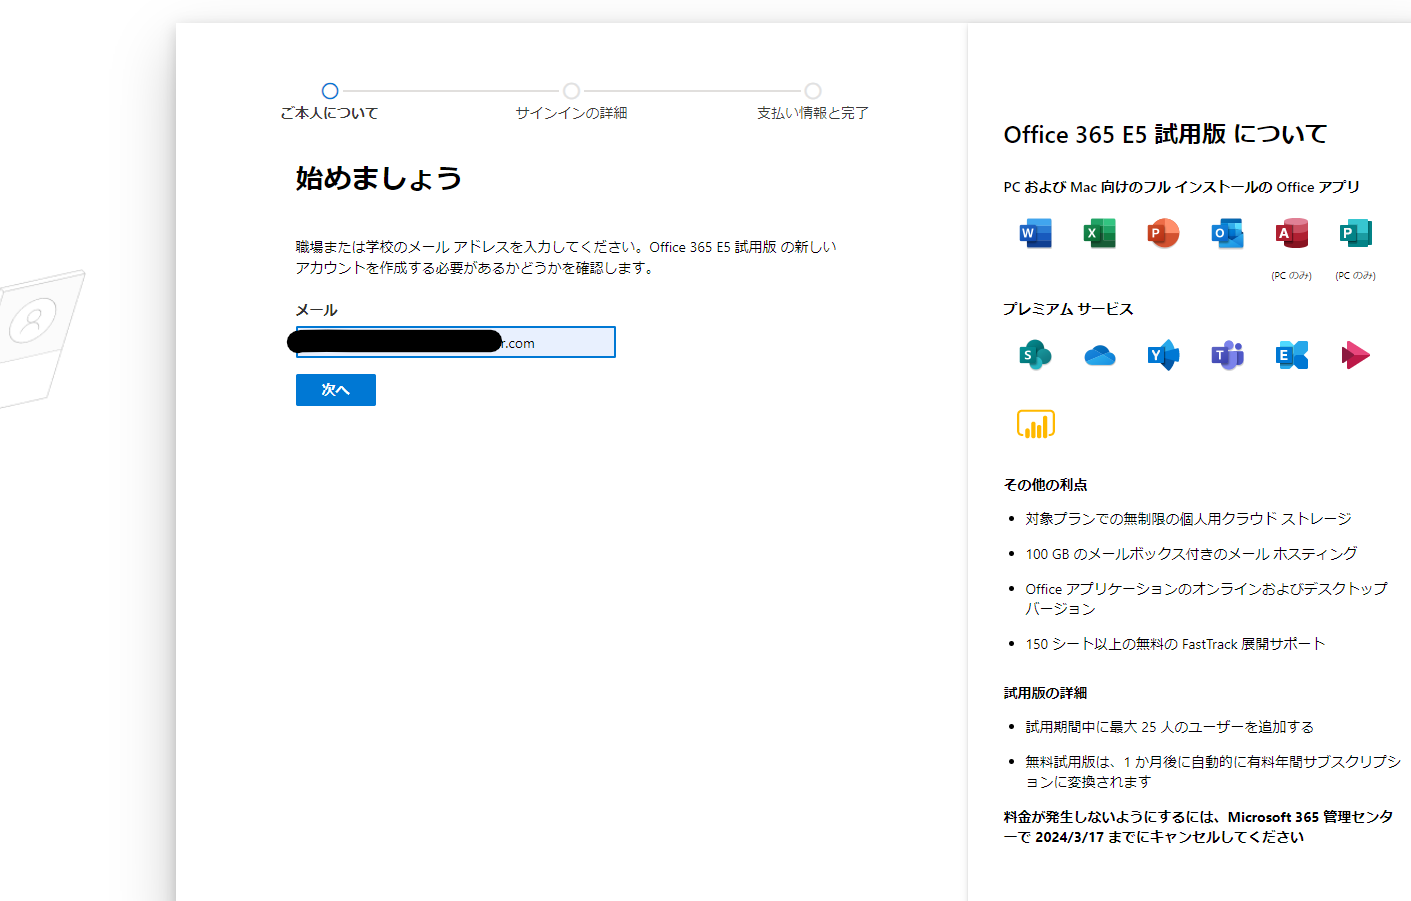
Task: Click the Access app icon
Action: 1291,233
